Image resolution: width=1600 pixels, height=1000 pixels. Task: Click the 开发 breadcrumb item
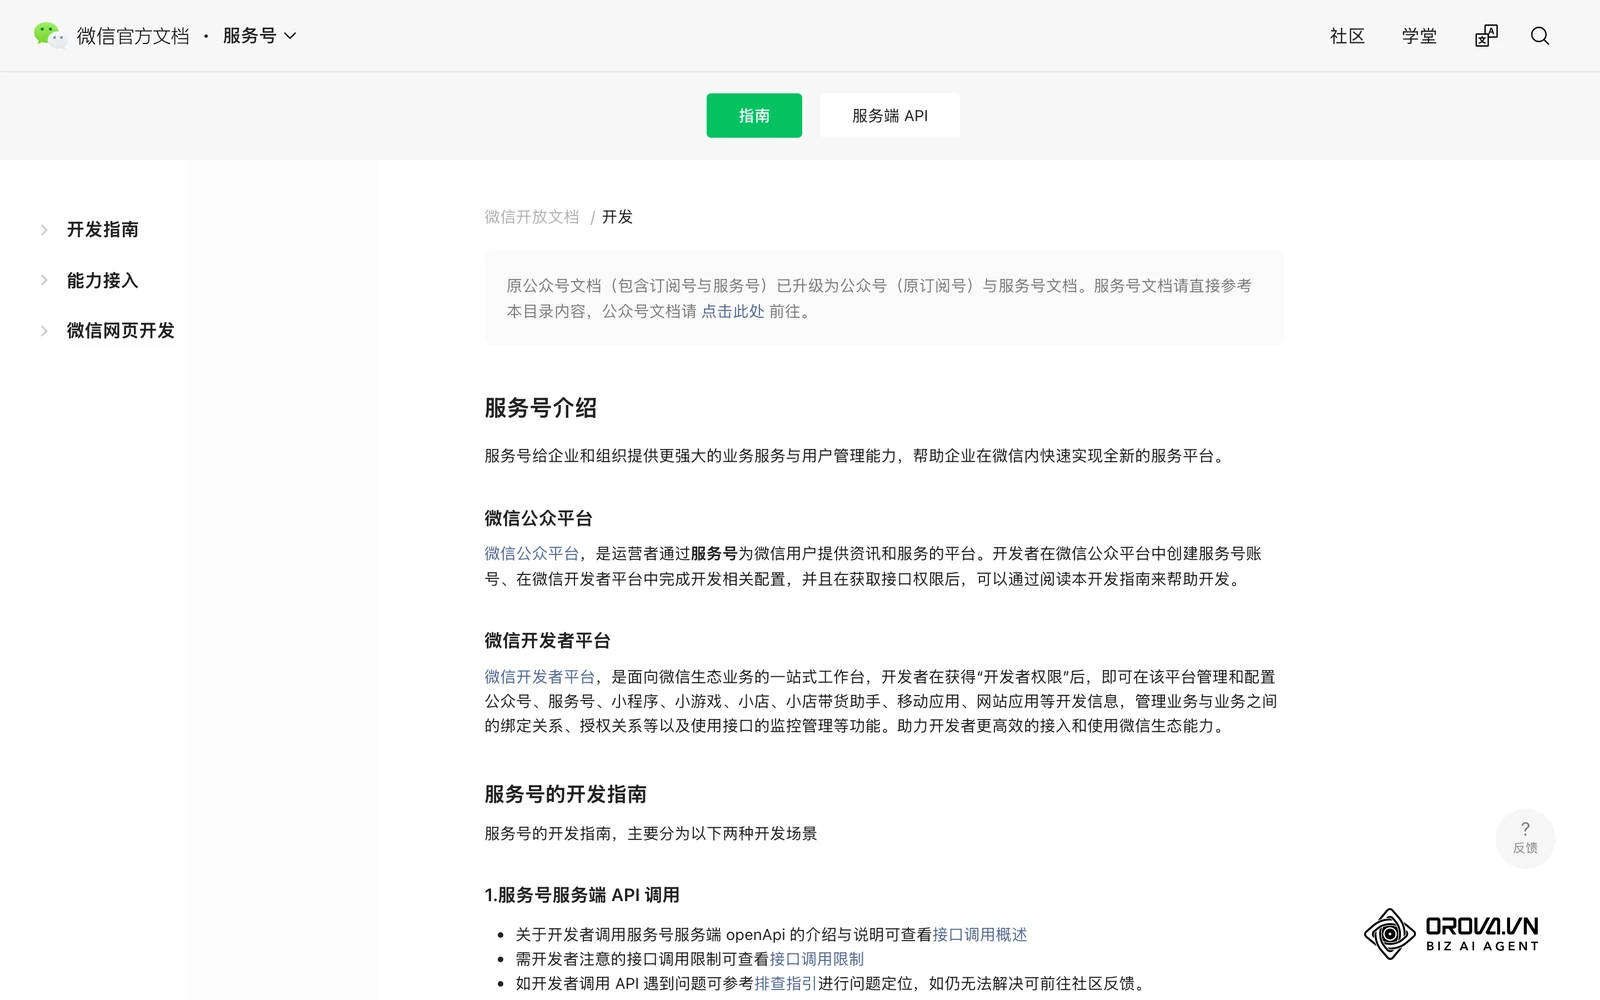pyautogui.click(x=617, y=217)
